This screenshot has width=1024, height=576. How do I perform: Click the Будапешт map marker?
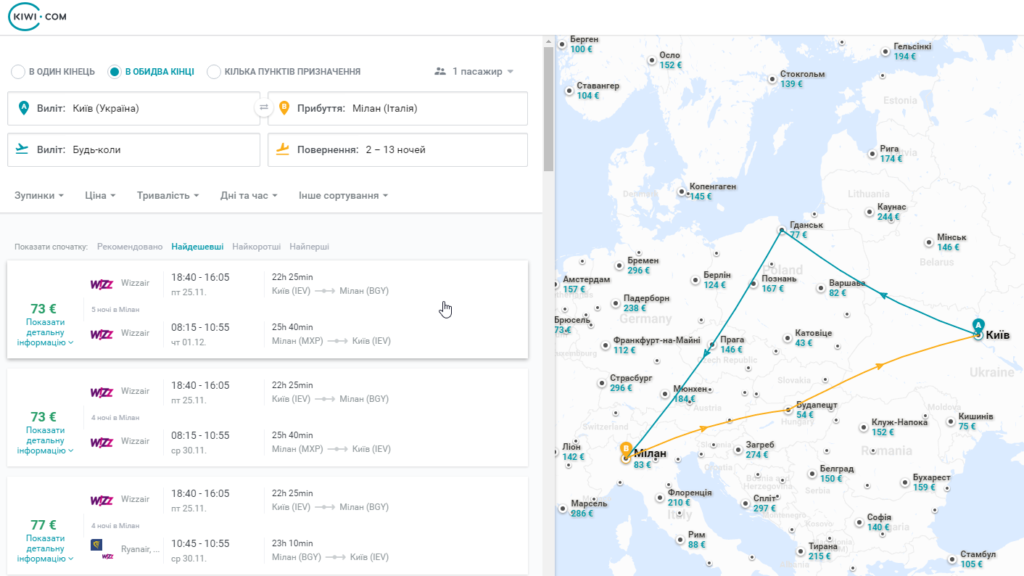[x=788, y=410]
